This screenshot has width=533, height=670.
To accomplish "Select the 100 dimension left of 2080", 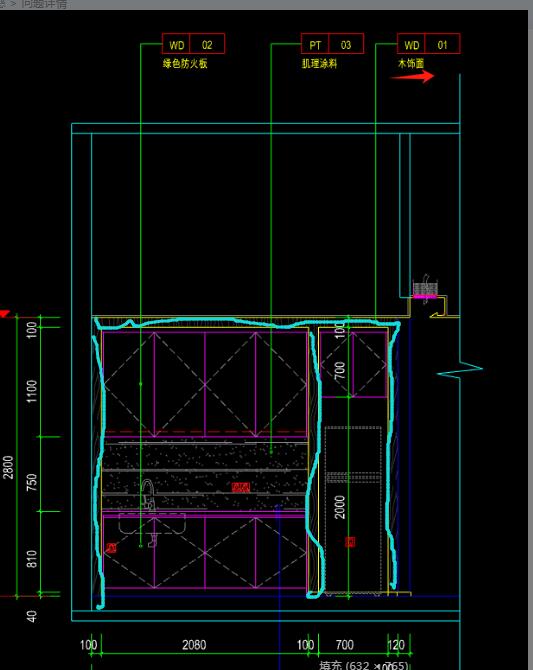I will [x=88, y=645].
